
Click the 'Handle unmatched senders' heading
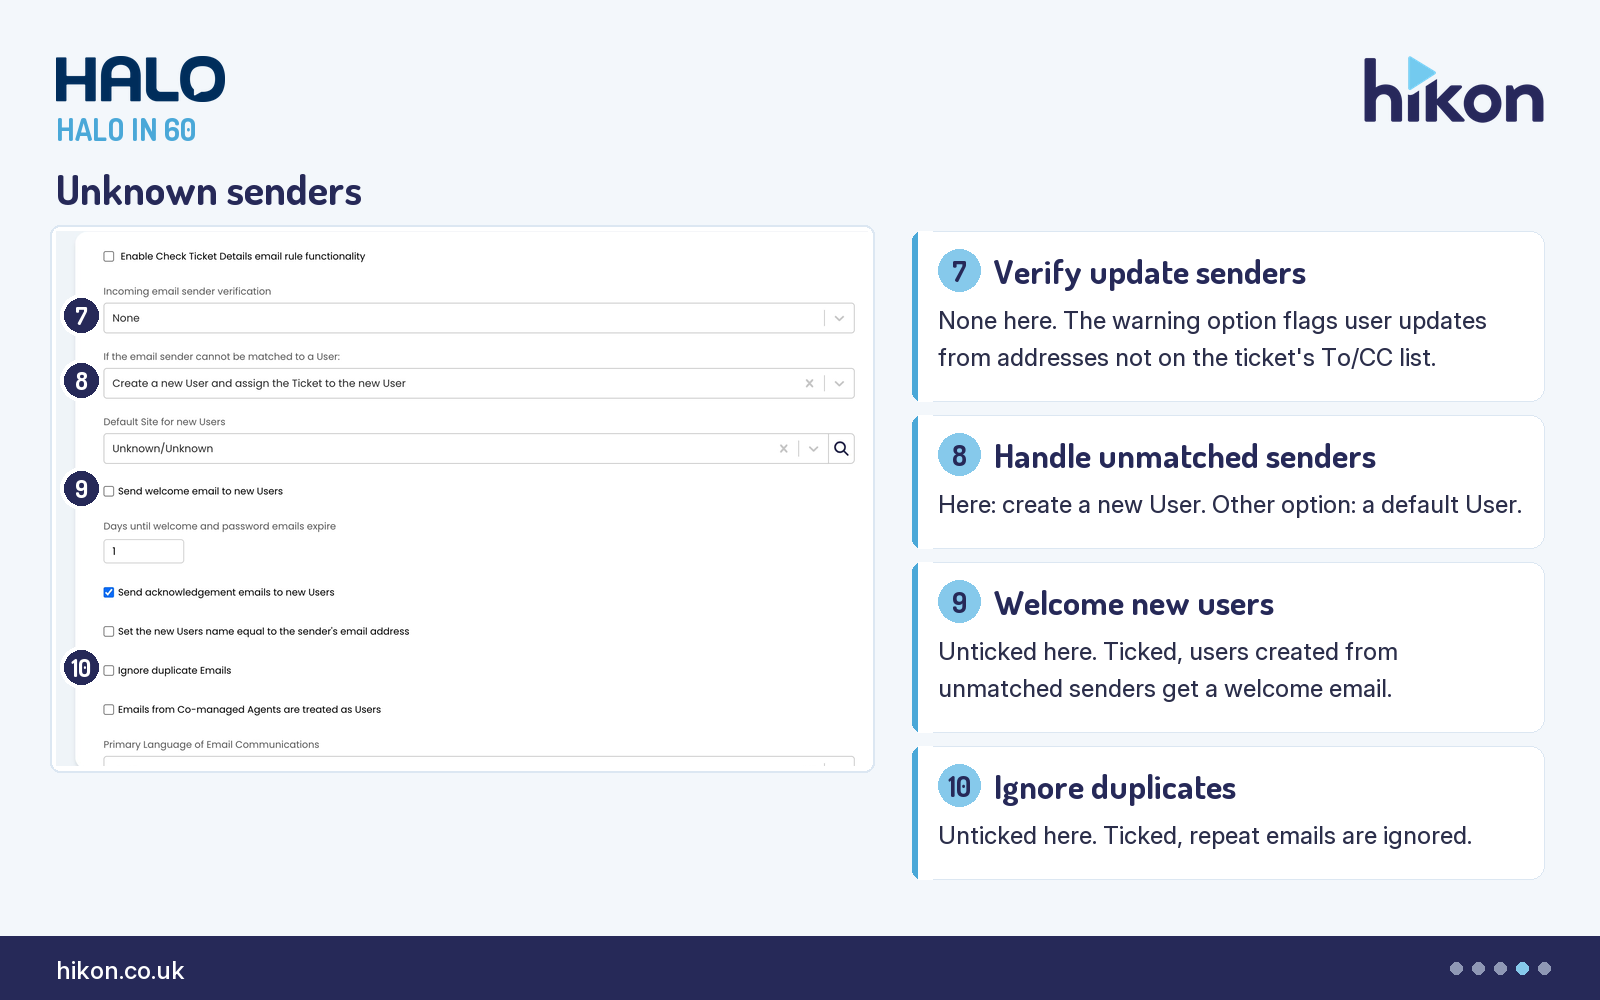click(x=1185, y=457)
